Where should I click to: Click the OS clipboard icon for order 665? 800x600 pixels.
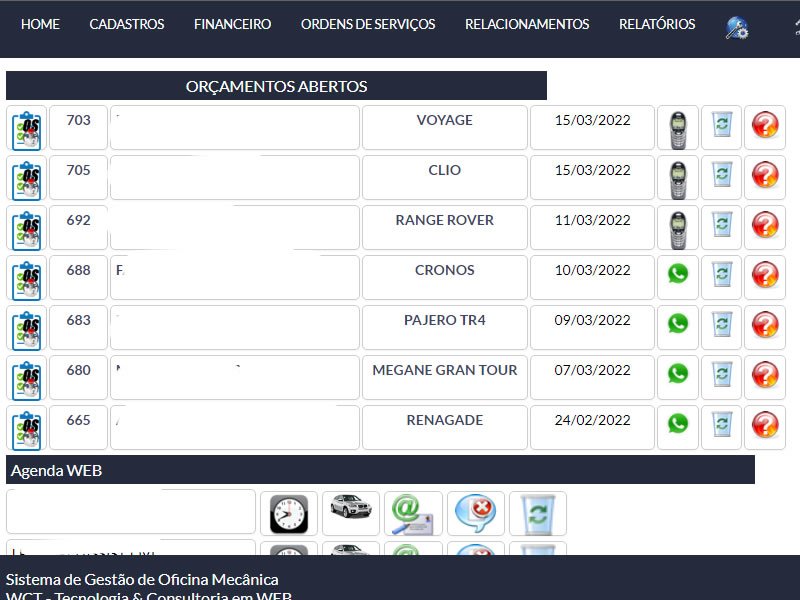27,431
